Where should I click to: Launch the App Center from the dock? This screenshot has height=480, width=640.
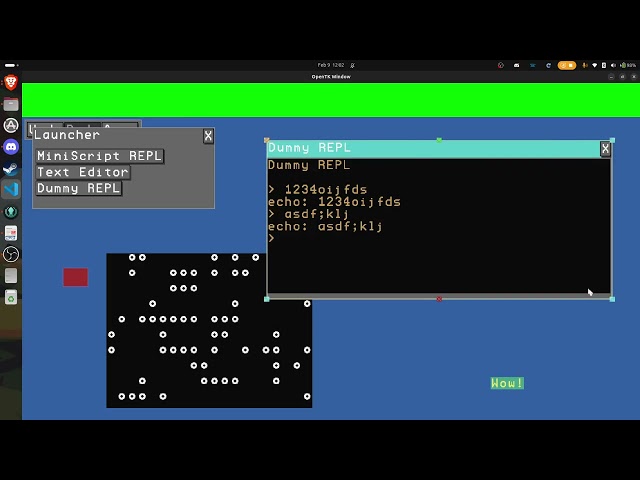click(x=11, y=125)
